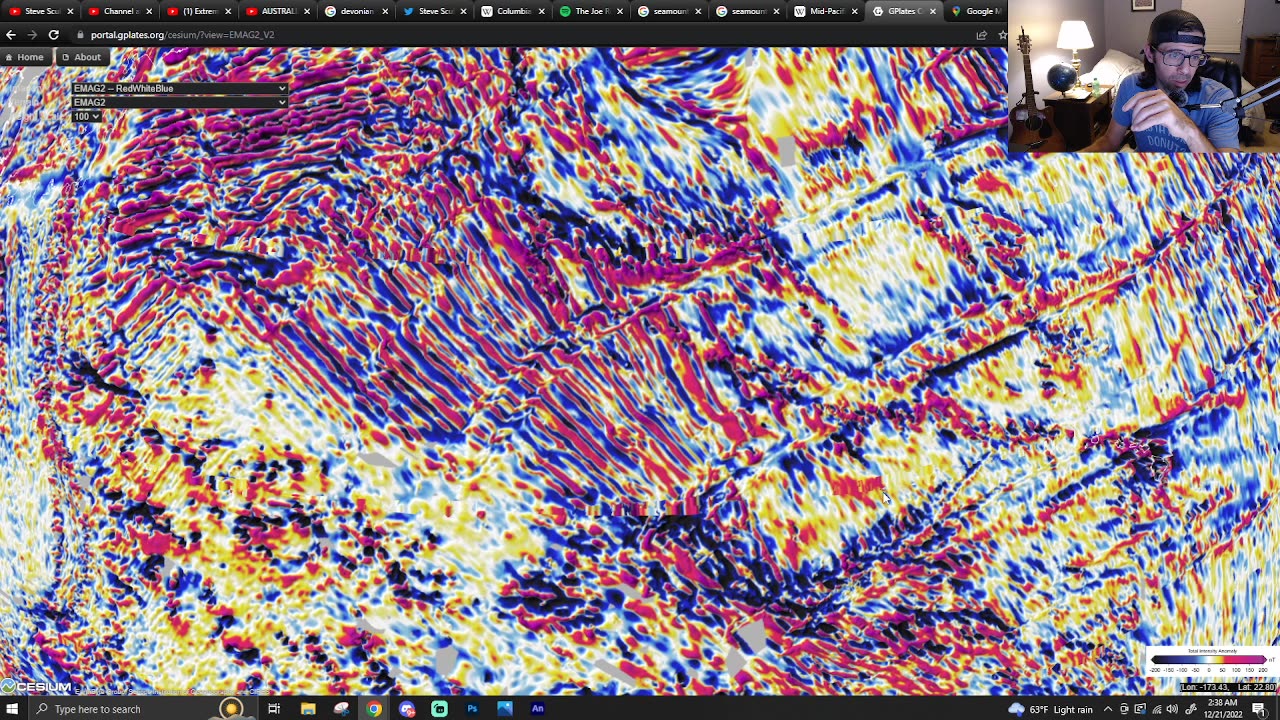The image size is (1280, 720).
Task: Close the AUSTRALI YouTube tab
Action: click(x=306, y=11)
